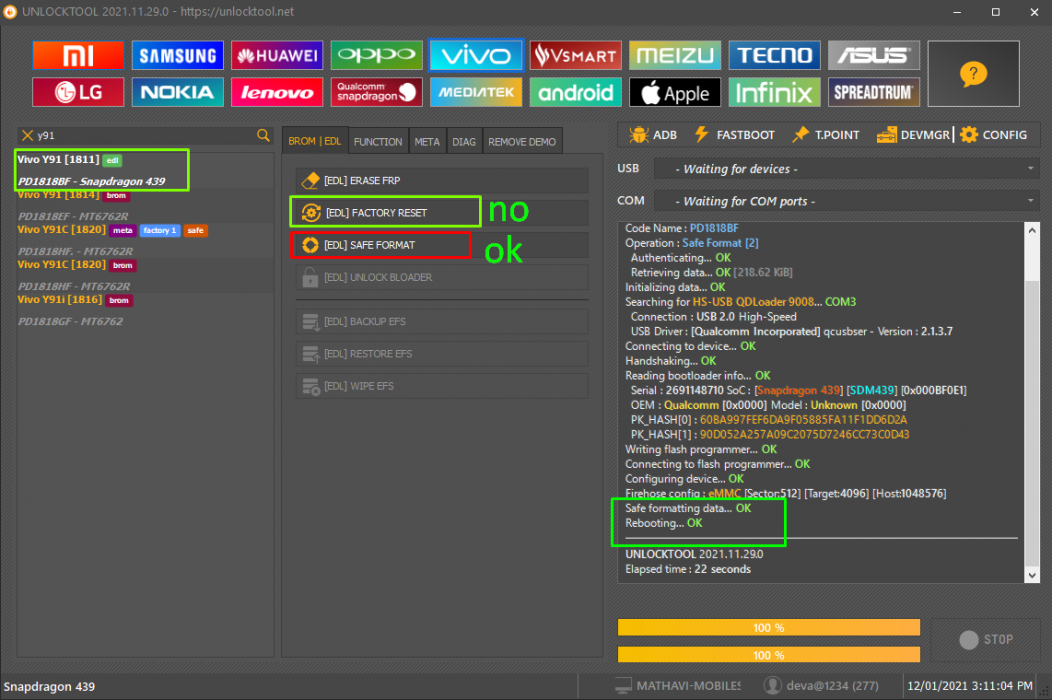The width and height of the screenshot is (1052, 700).
Task: Open the Infinix brand tile
Action: [774, 92]
